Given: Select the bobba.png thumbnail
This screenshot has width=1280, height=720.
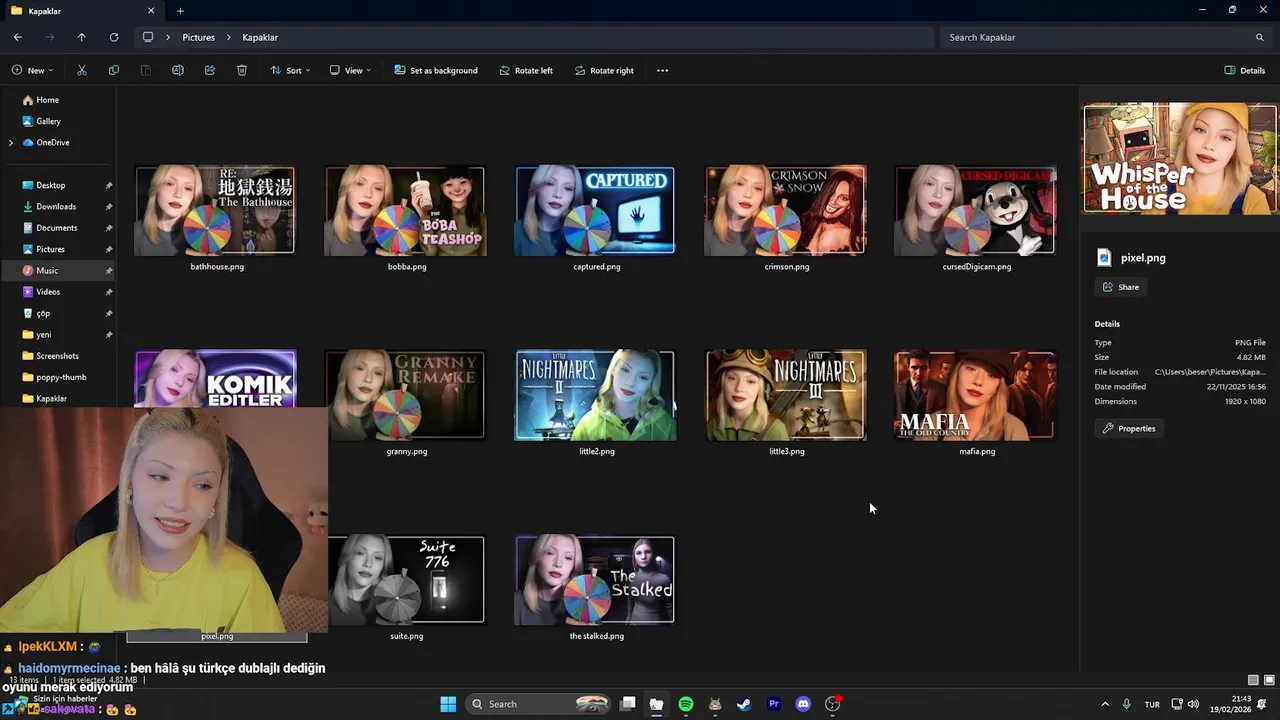Looking at the screenshot, I should tap(405, 211).
